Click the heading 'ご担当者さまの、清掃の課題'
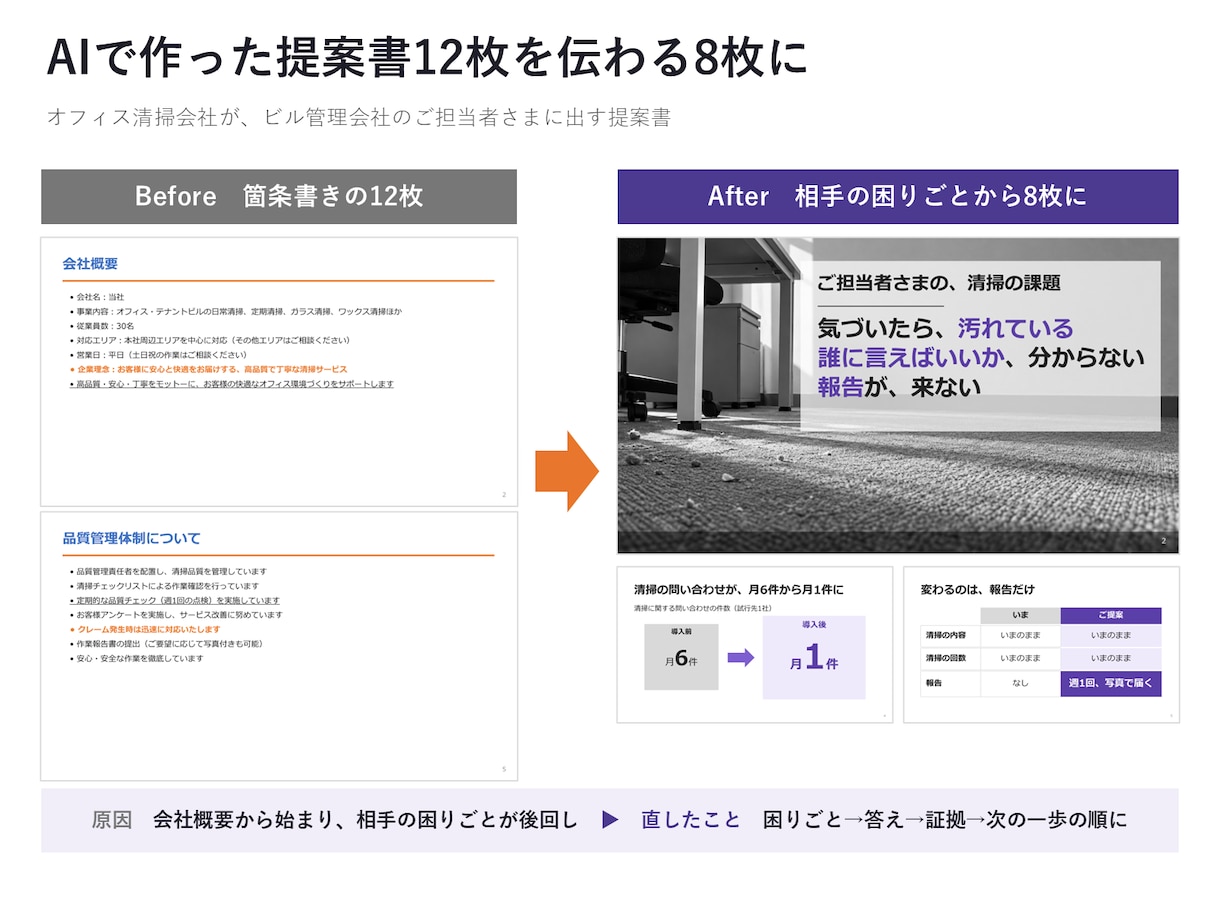The width and height of the screenshot is (1220, 915). 938,283
